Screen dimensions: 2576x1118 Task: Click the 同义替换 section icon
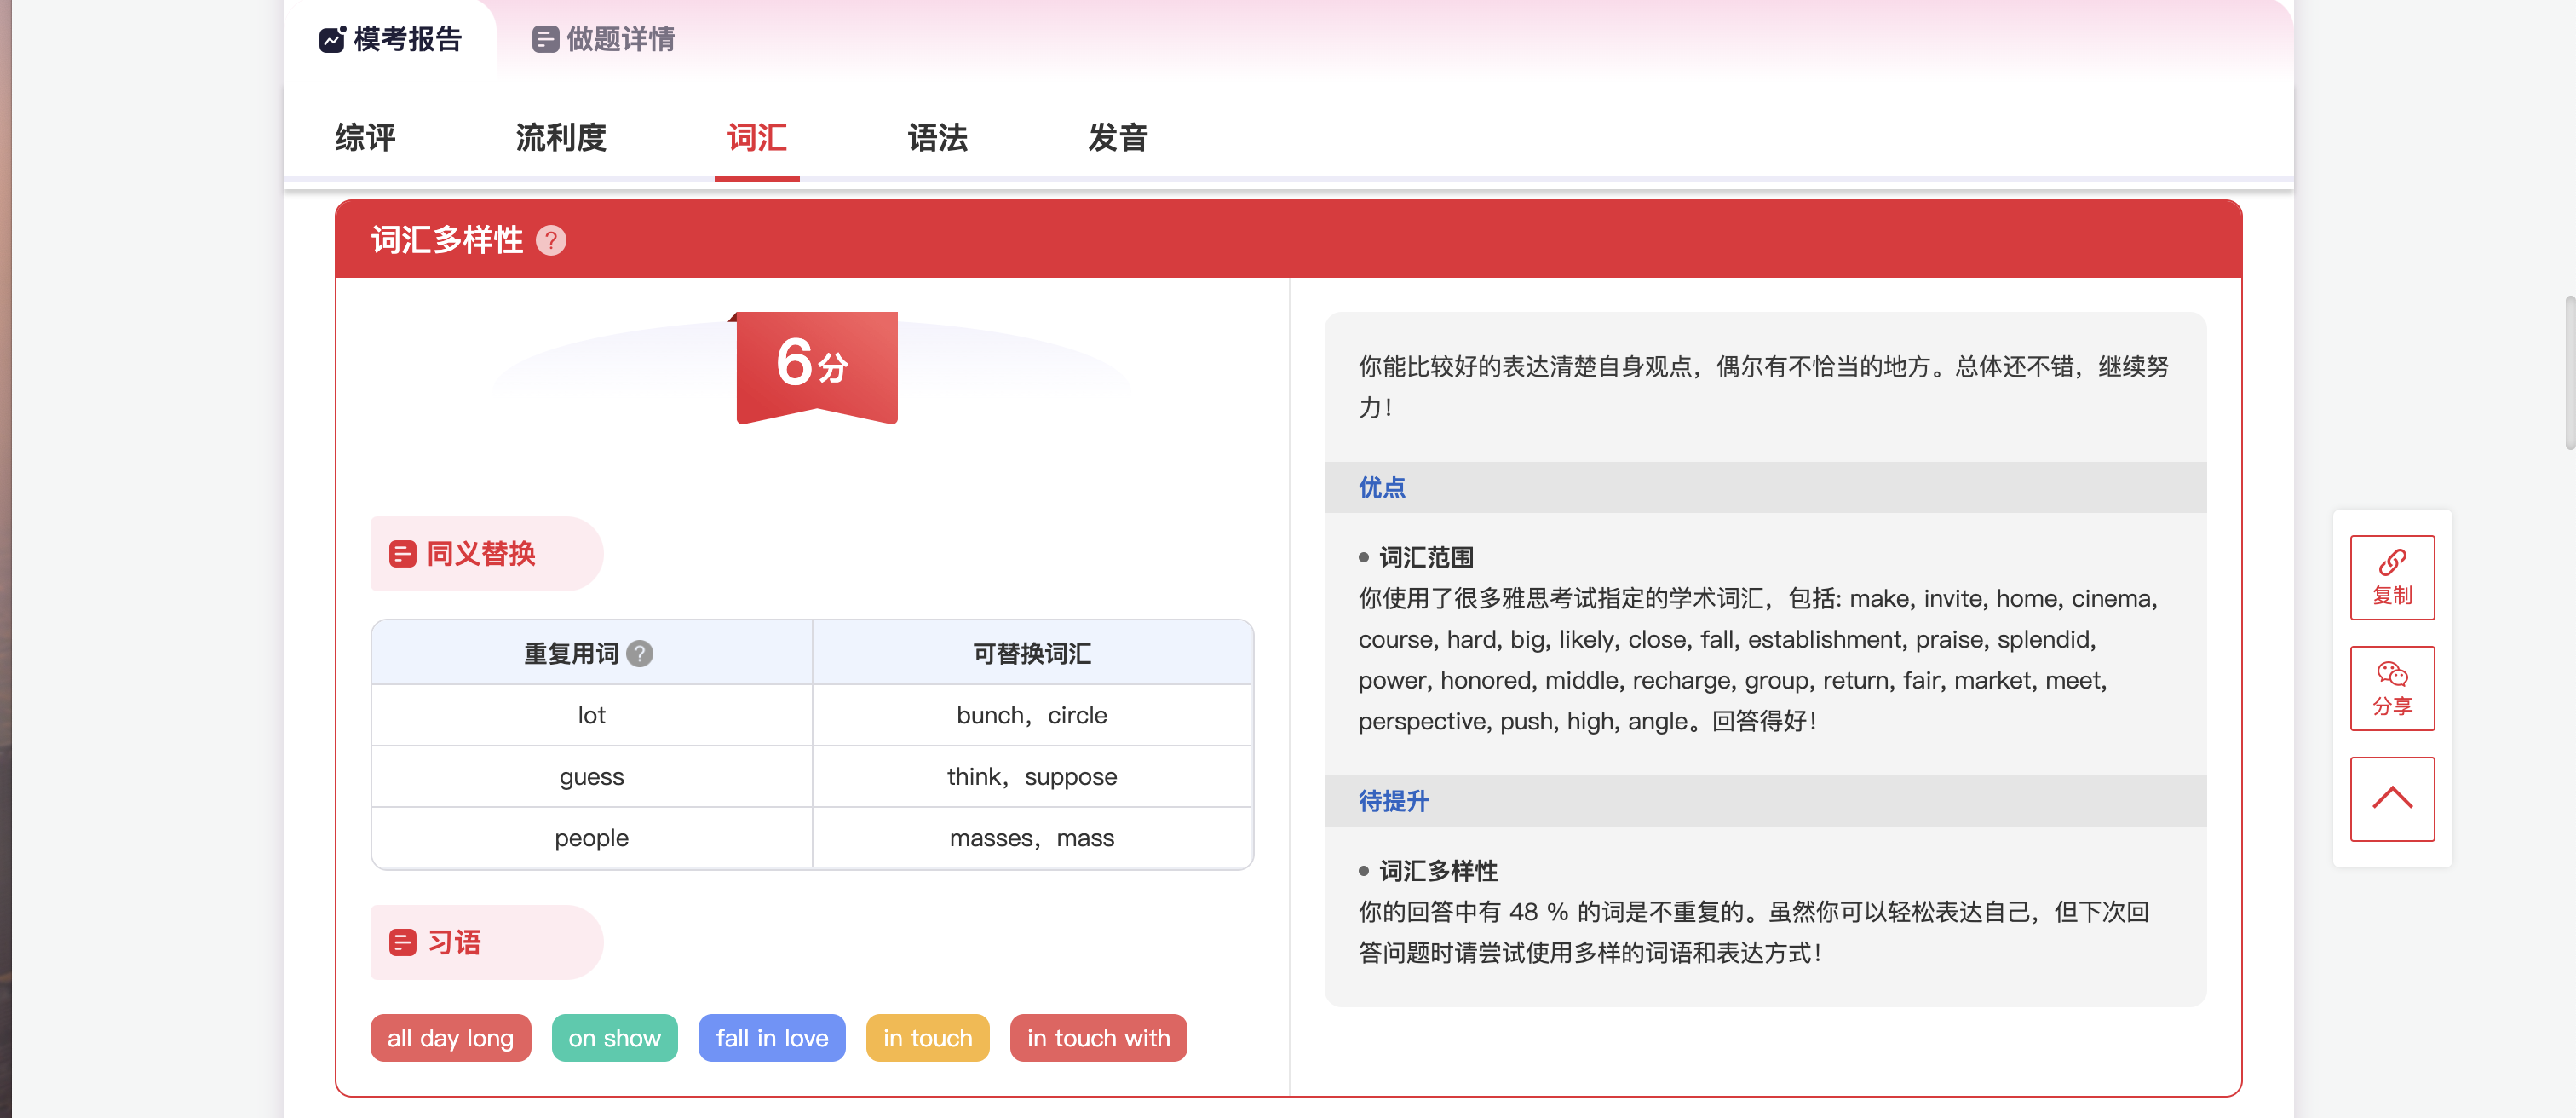coord(403,554)
